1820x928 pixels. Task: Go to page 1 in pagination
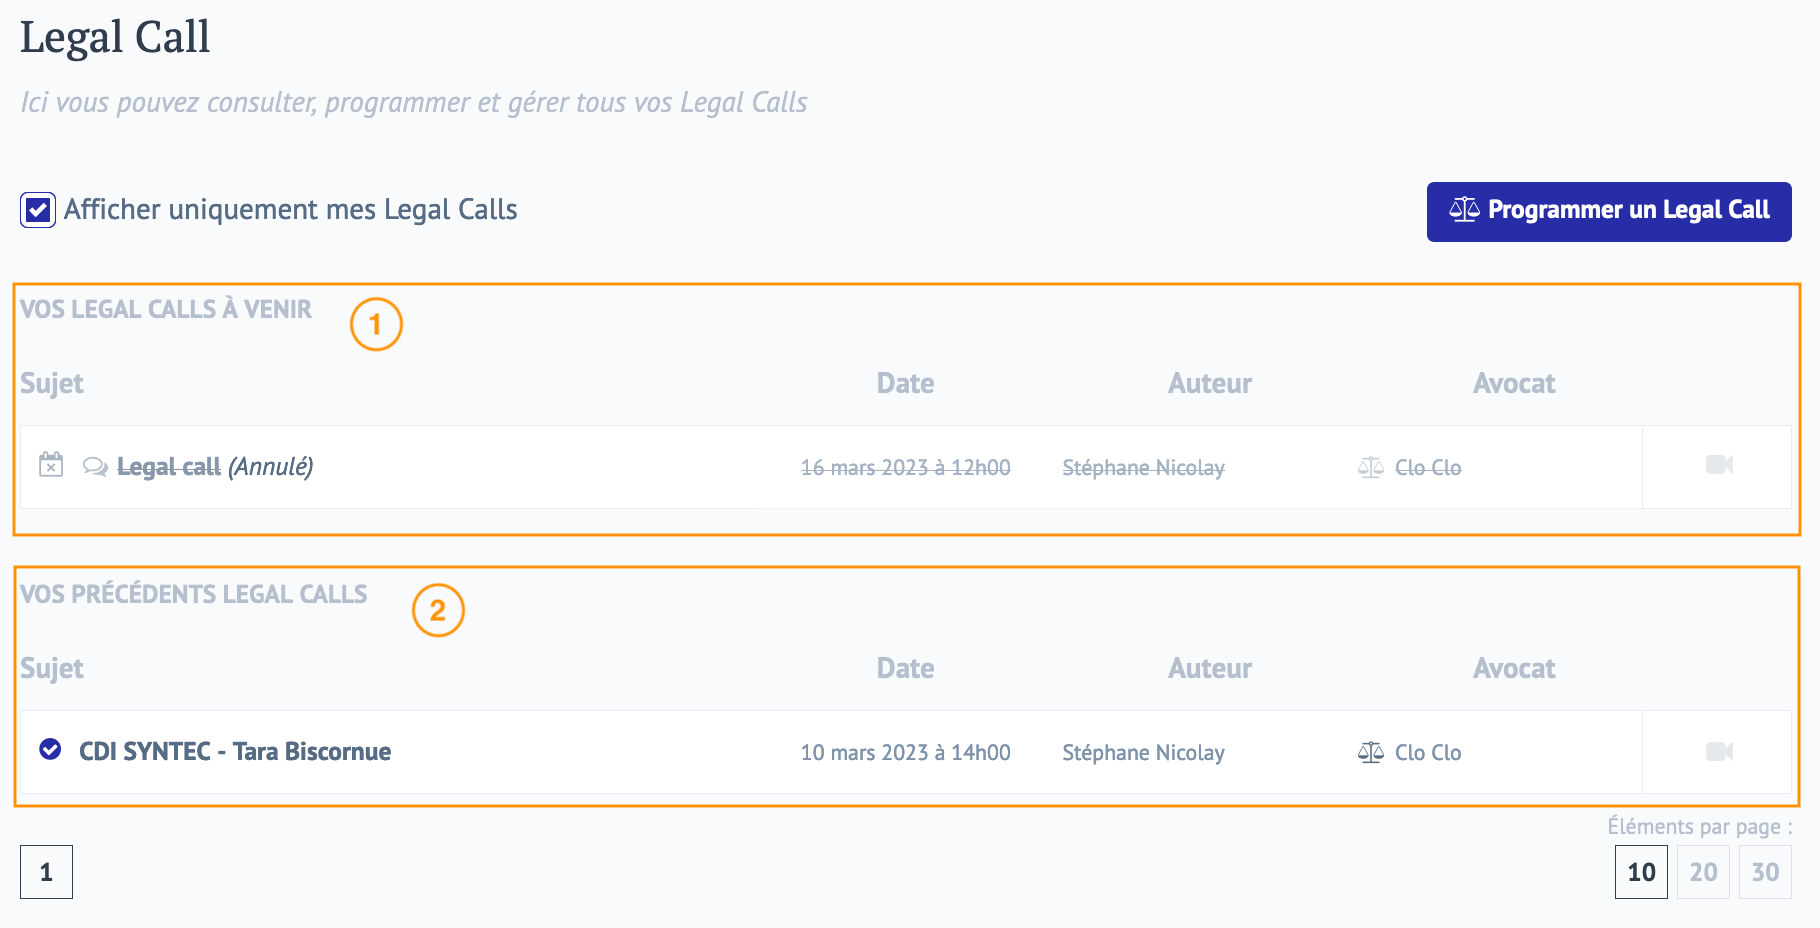tap(46, 872)
